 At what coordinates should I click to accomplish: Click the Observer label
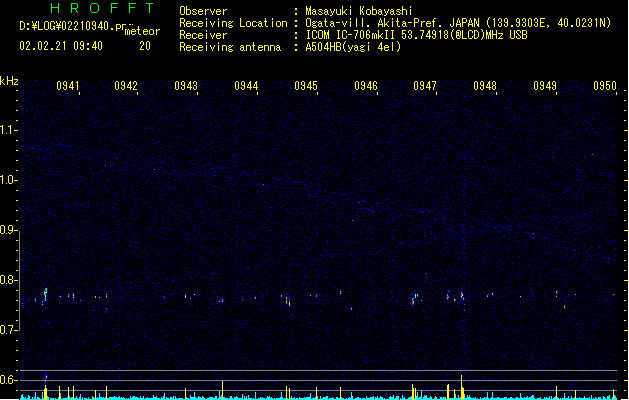pos(203,11)
